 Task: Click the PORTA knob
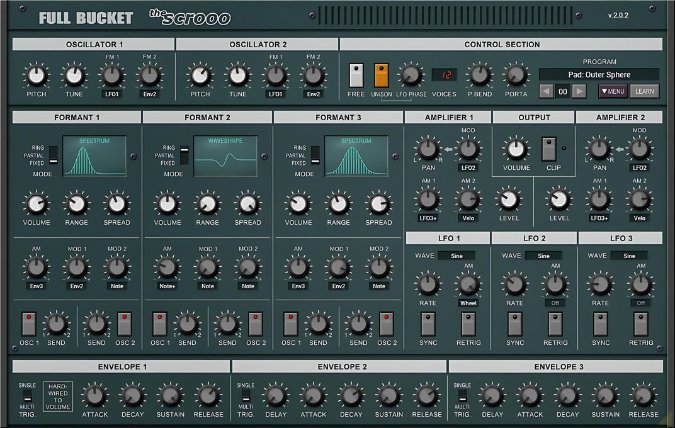516,75
